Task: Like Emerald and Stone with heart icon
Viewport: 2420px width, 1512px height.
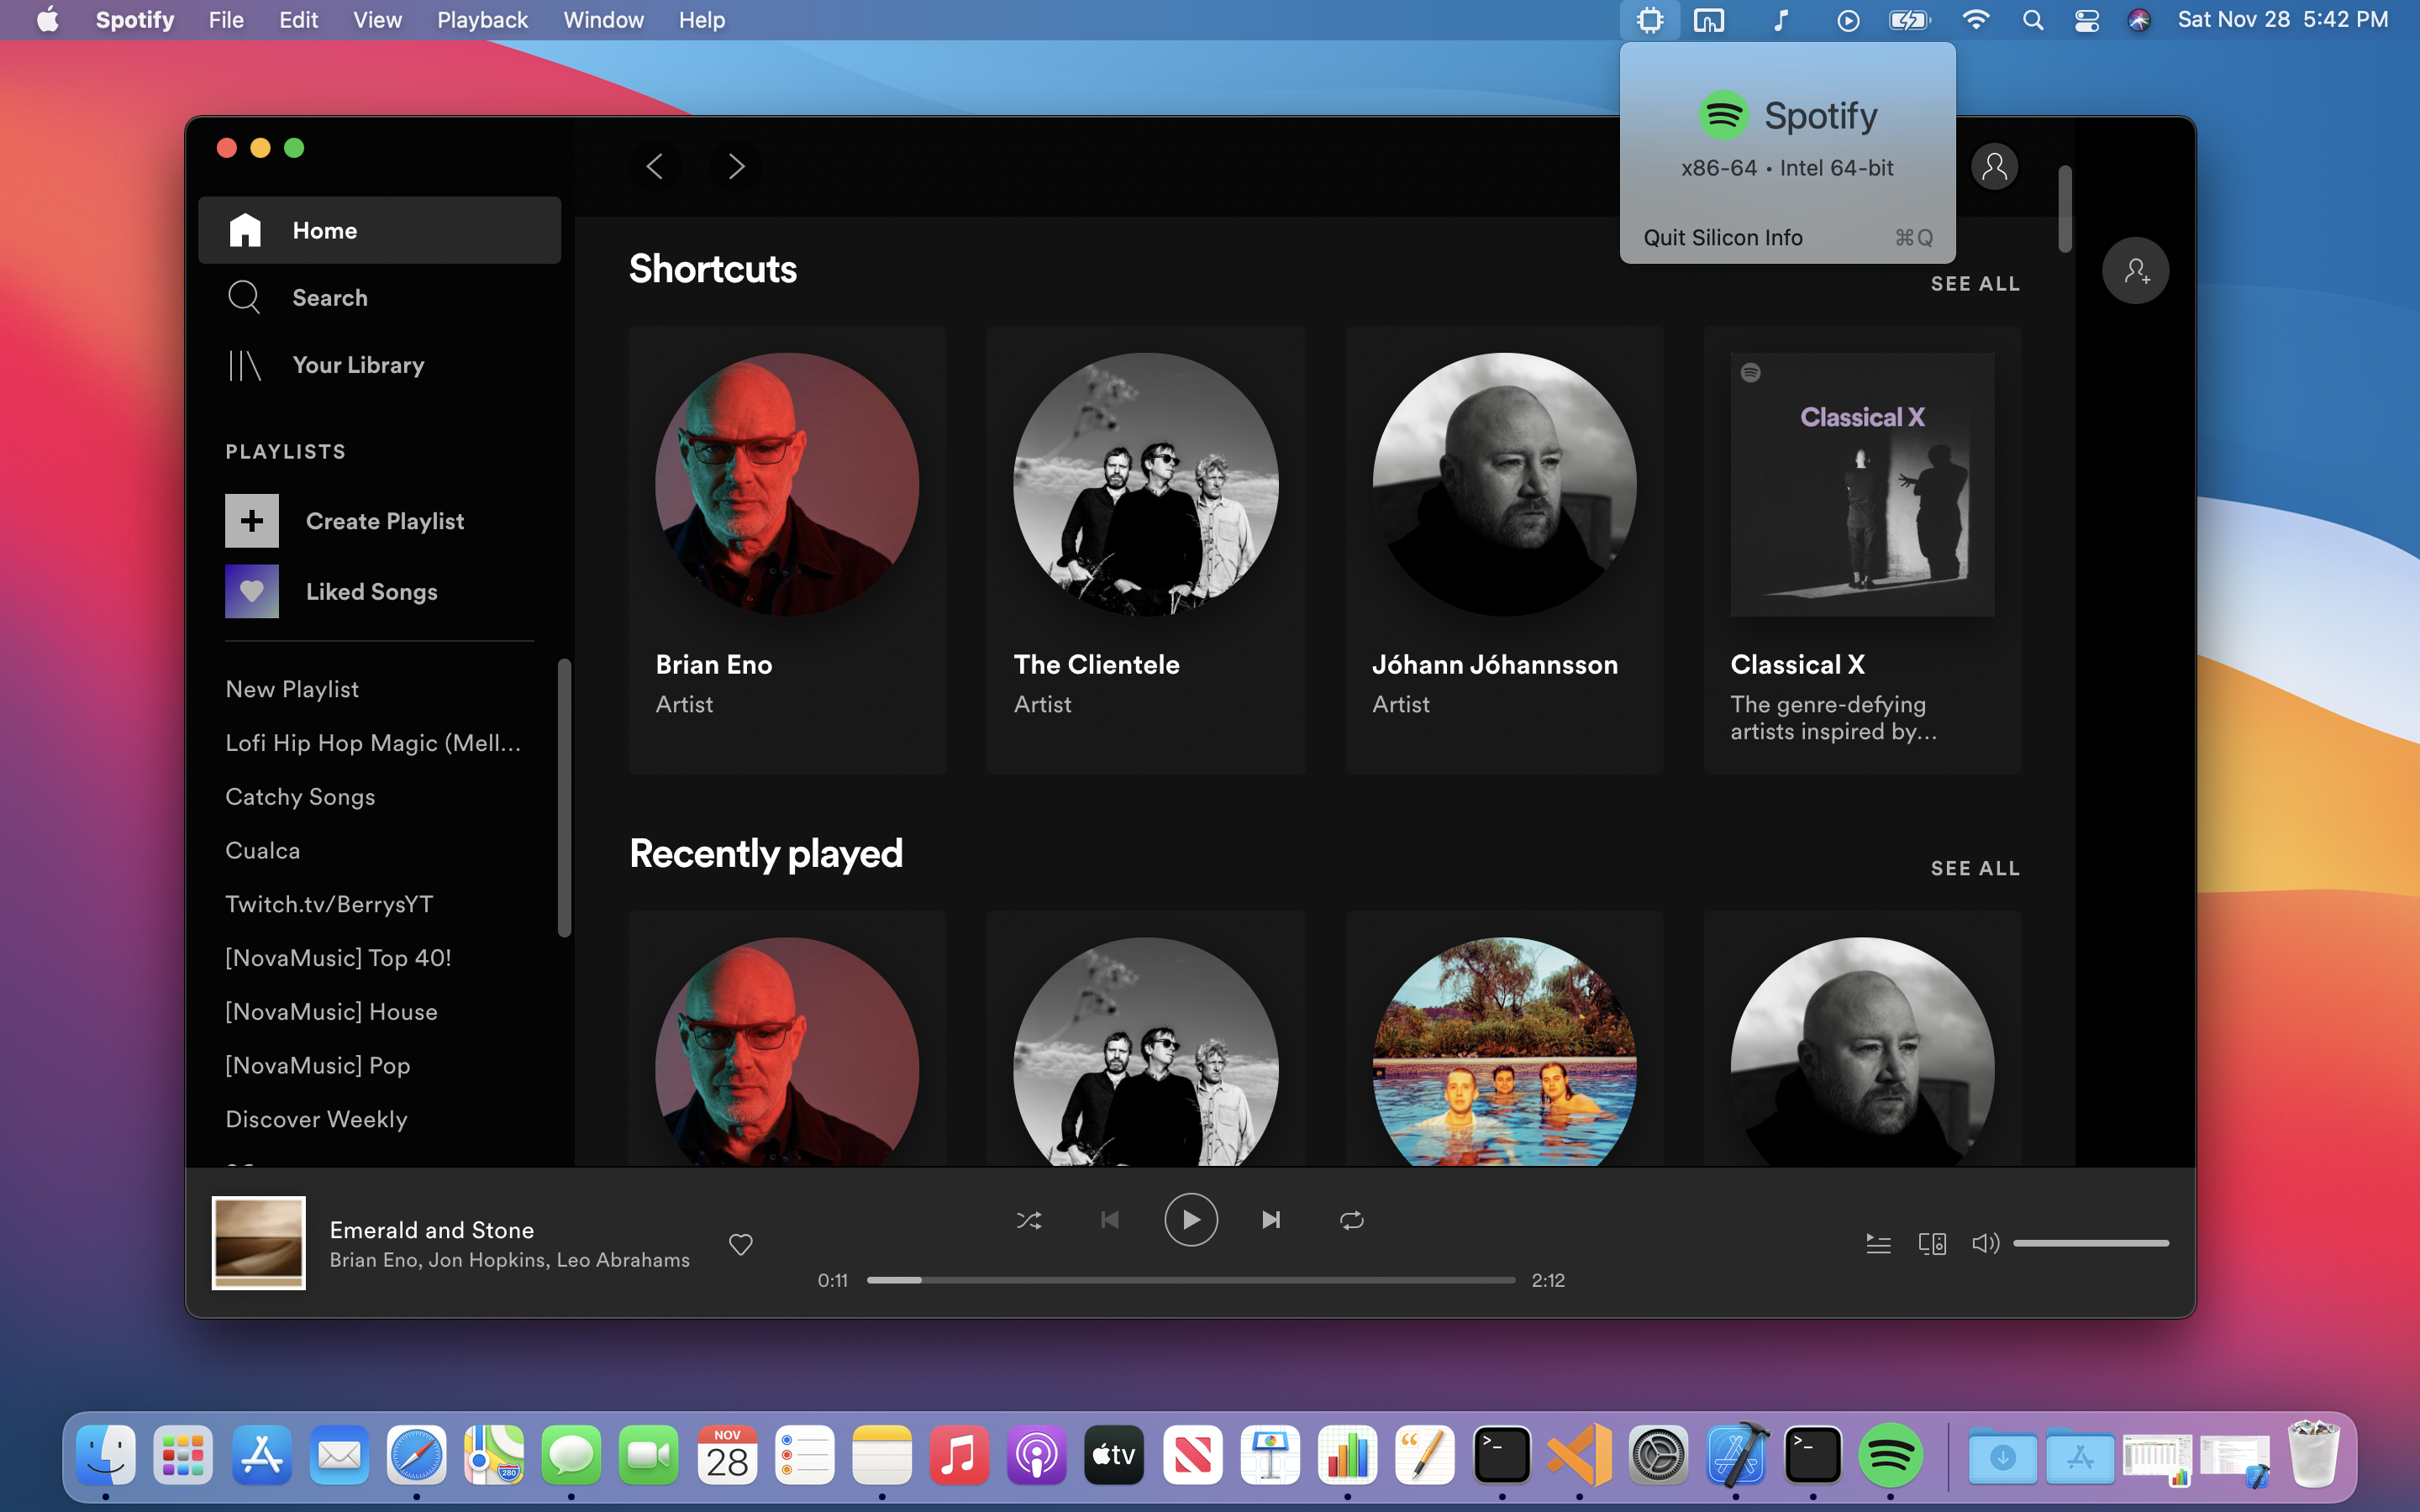Action: [740, 1244]
